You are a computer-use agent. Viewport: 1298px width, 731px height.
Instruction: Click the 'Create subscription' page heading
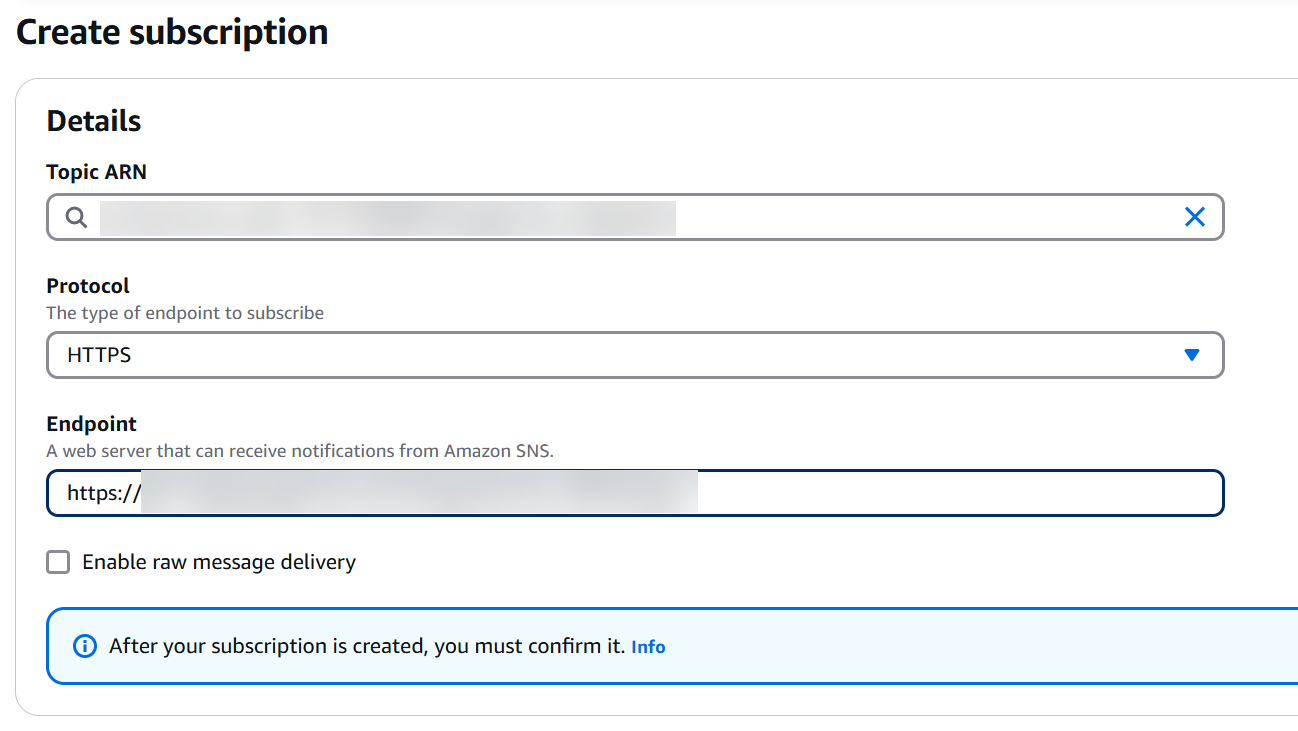point(172,32)
